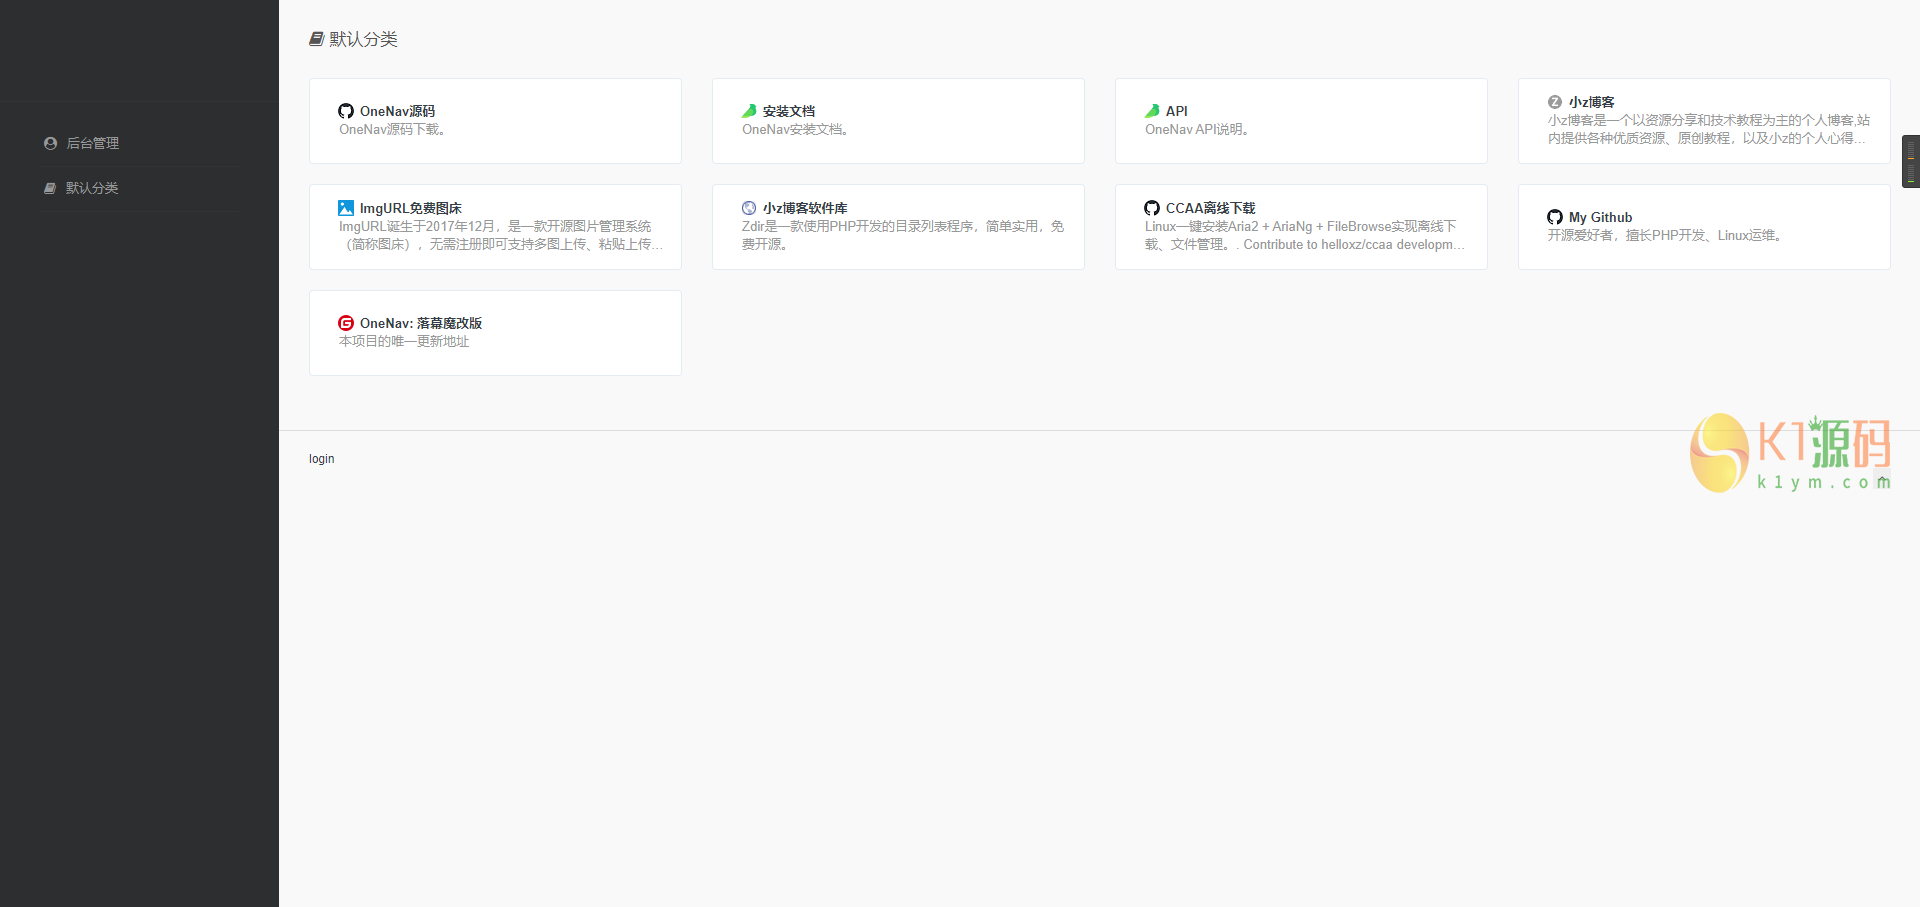Click the 默认分类 category heading text
1920x907 pixels.
(x=364, y=39)
